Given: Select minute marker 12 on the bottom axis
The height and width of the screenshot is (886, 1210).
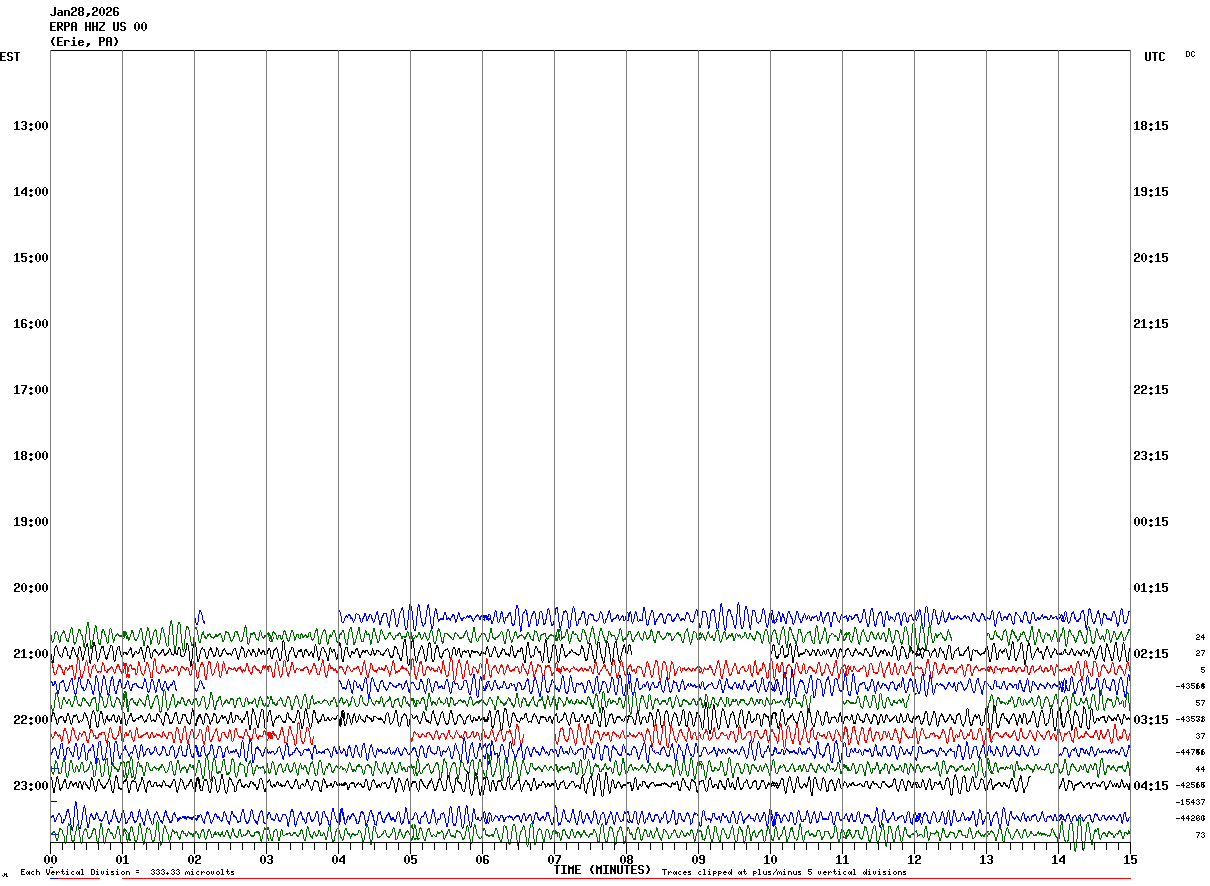Looking at the screenshot, I should tap(914, 860).
